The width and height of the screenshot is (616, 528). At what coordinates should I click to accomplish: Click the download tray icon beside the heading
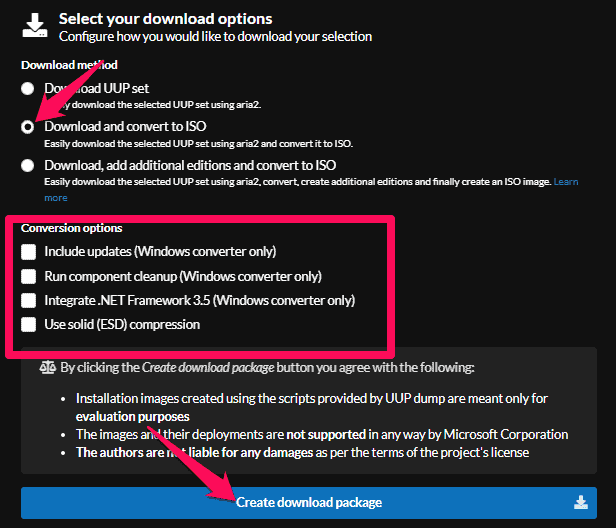pos(34,26)
